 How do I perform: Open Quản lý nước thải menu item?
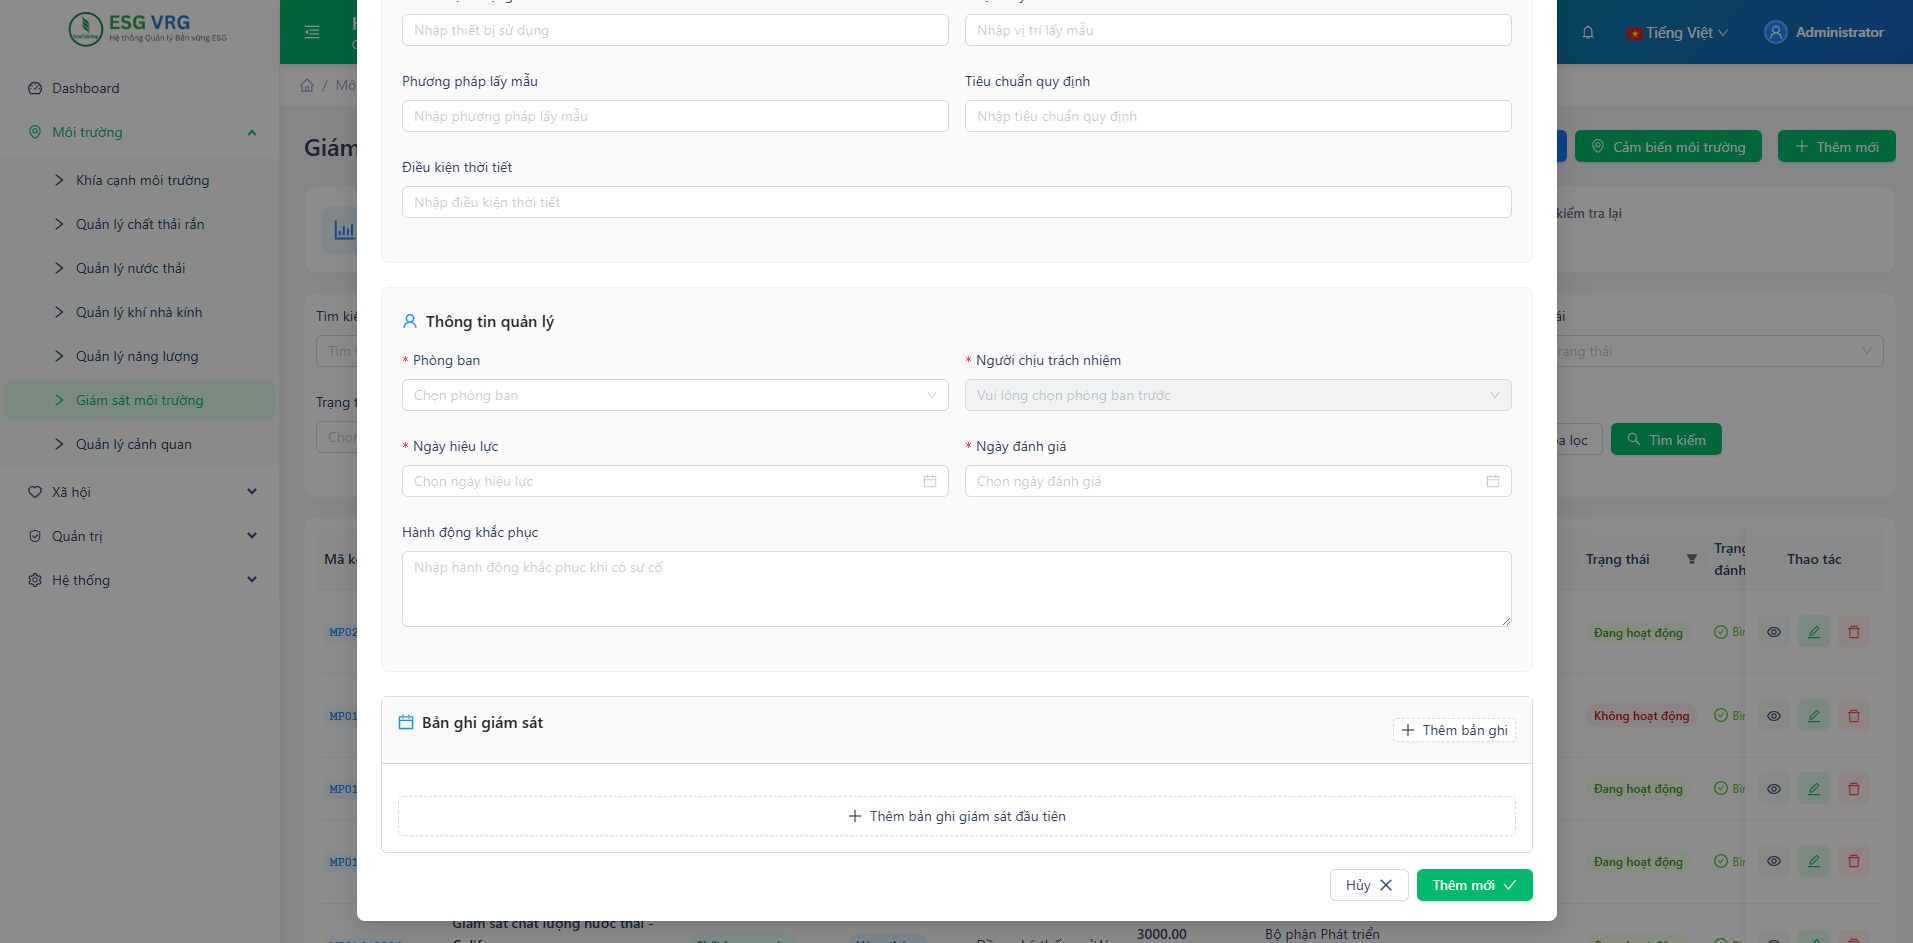(x=140, y=268)
